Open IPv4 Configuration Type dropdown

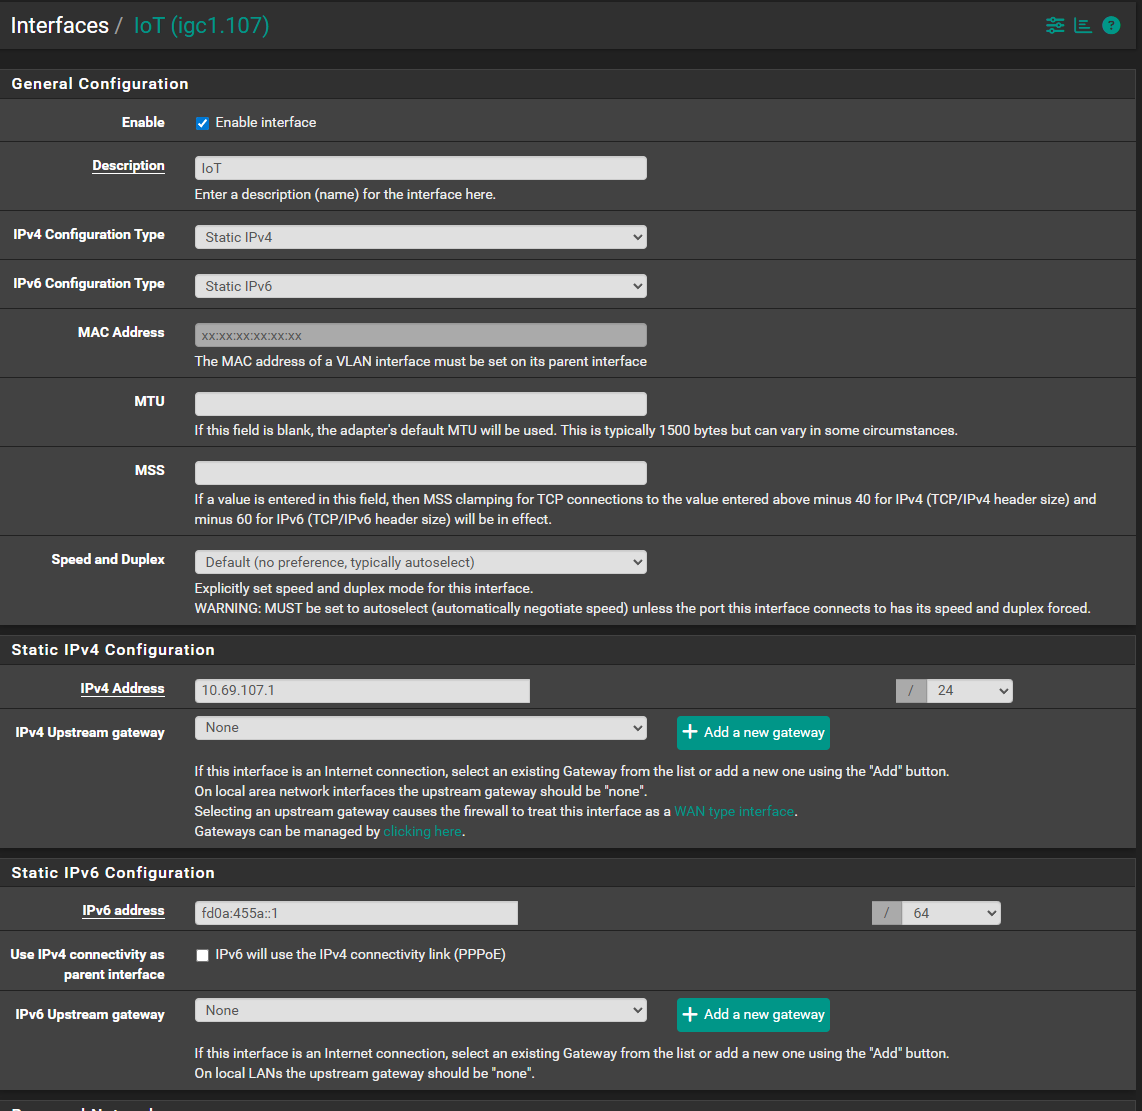420,237
